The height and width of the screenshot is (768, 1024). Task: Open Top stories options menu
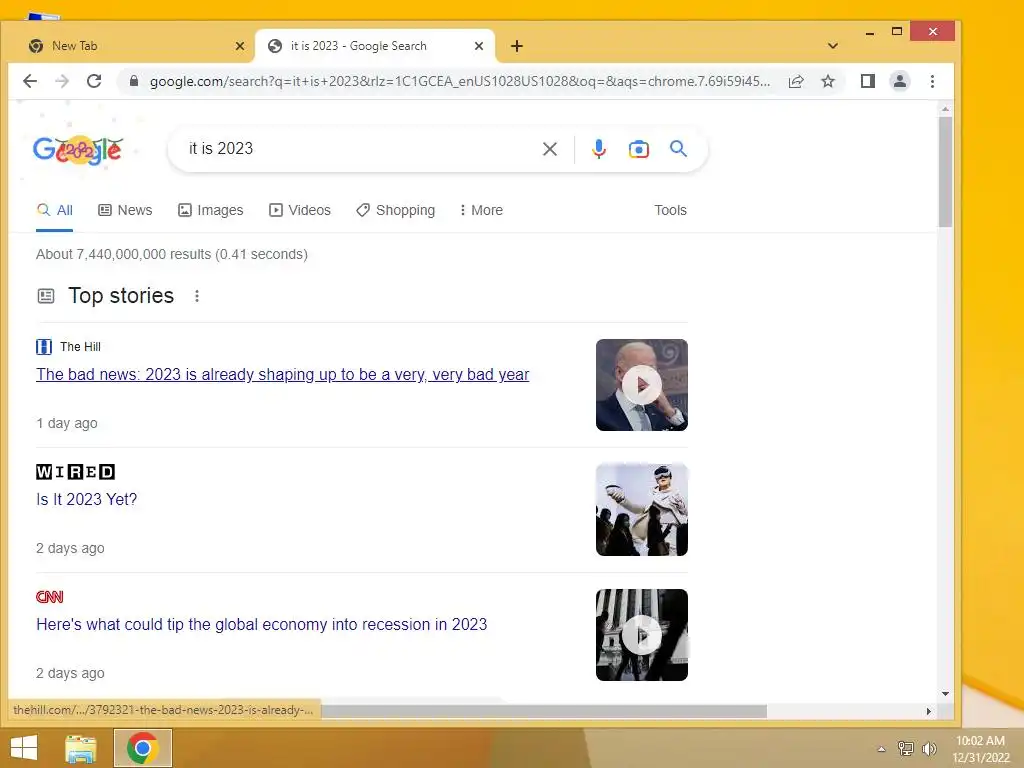[x=197, y=296]
